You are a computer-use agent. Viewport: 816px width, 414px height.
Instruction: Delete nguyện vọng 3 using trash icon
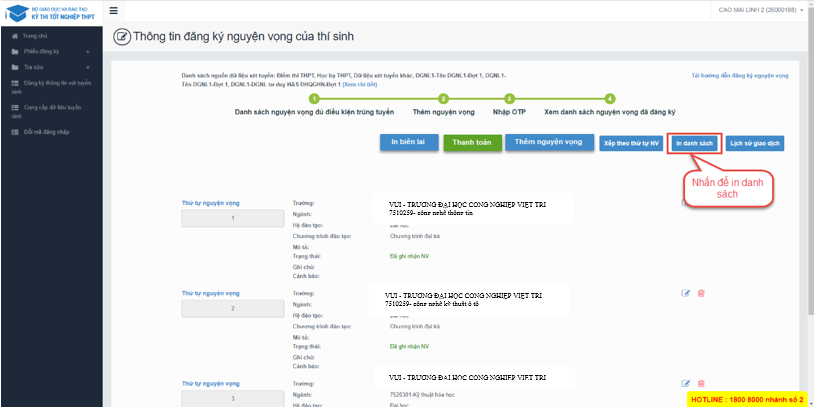tap(701, 383)
